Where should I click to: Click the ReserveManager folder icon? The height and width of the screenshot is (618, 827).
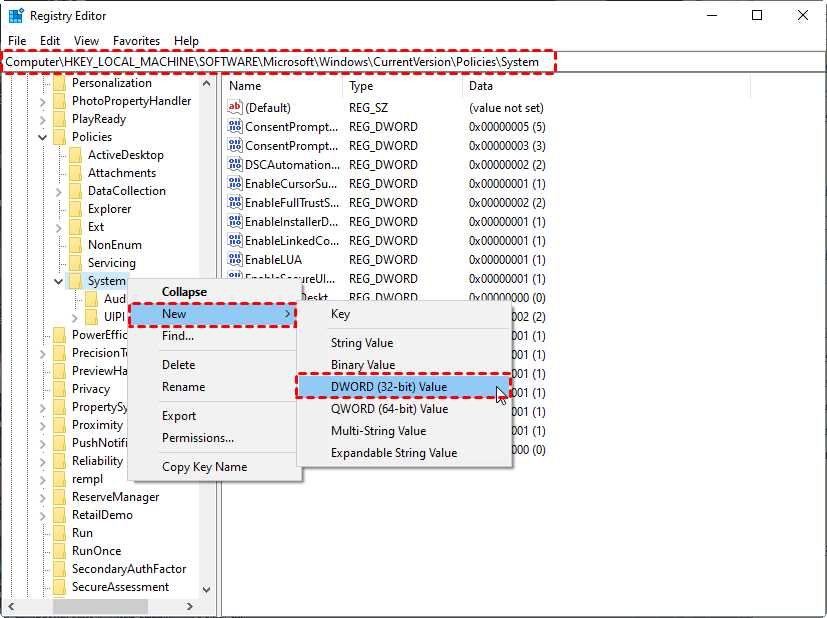60,497
